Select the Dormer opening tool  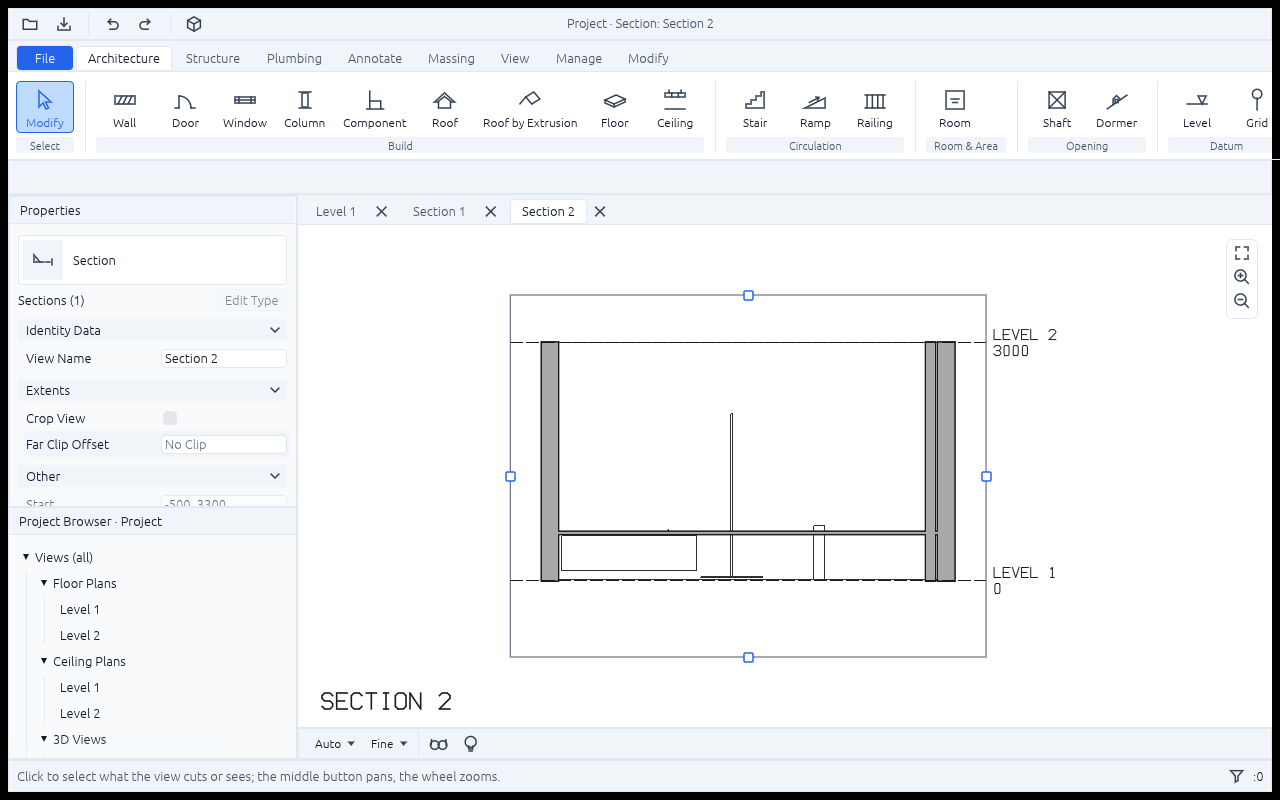click(1117, 108)
